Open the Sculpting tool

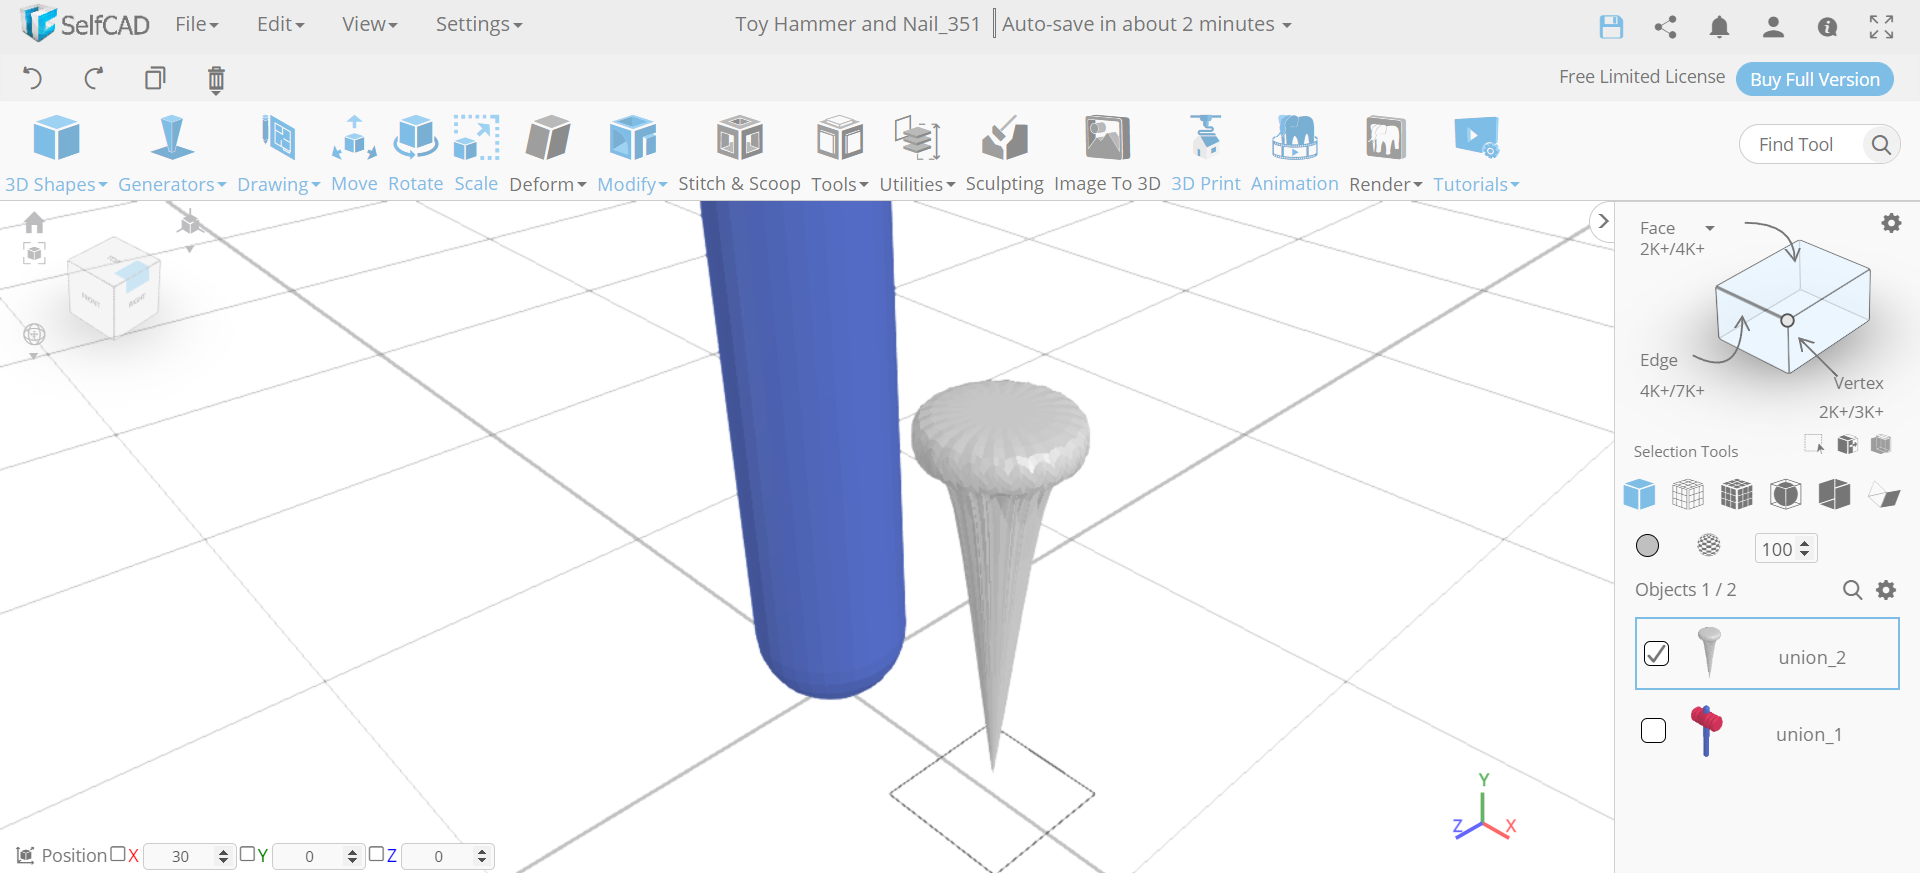pos(1004,153)
